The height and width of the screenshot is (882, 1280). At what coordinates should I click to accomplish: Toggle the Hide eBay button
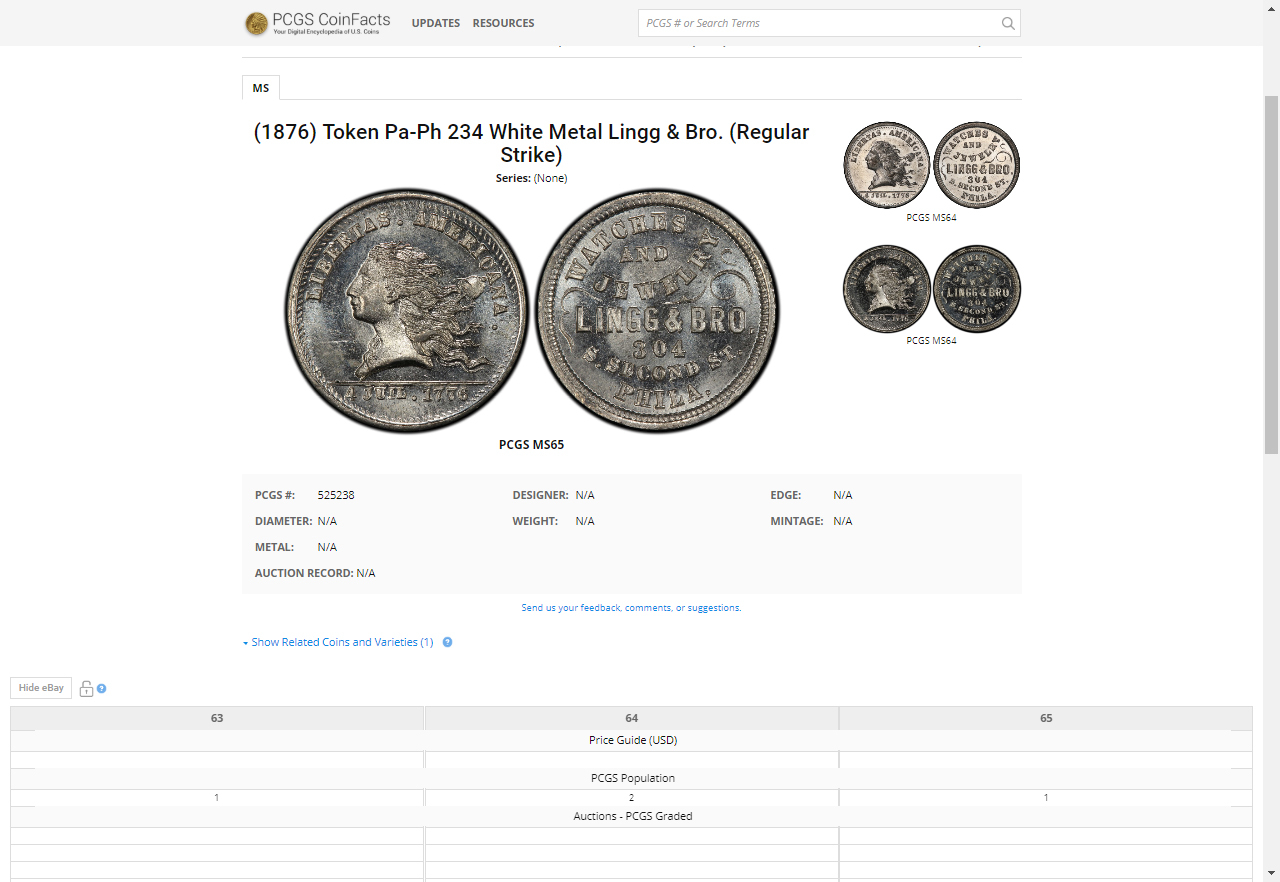pos(41,688)
